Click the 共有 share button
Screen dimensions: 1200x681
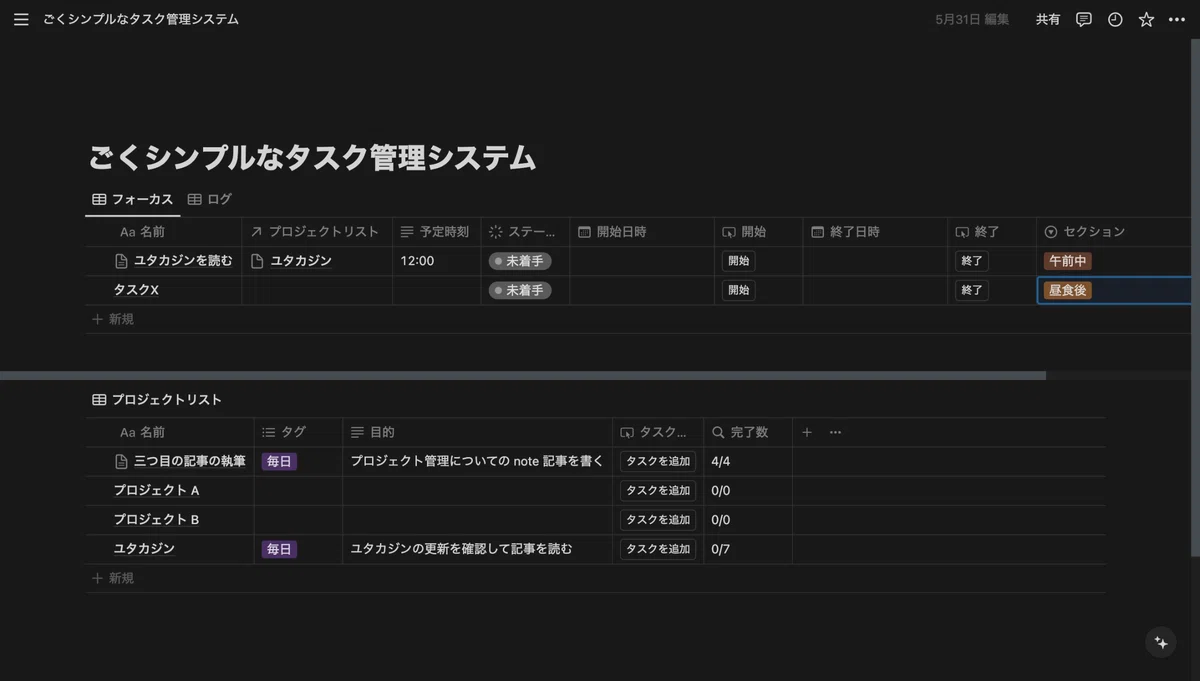pos(1048,19)
